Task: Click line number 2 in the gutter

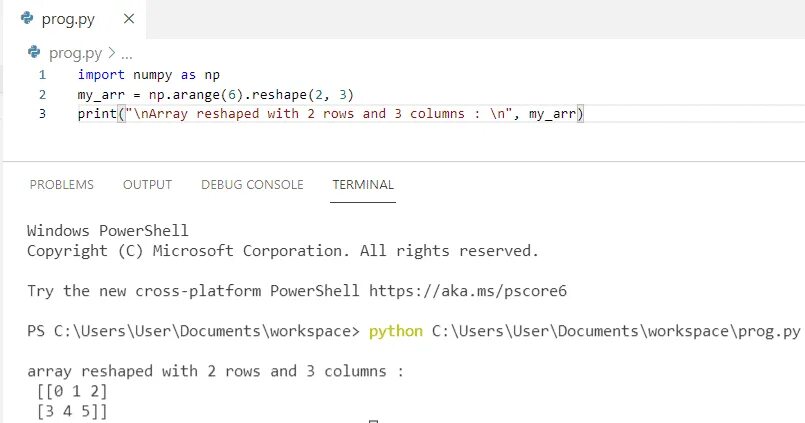Action: (x=42, y=94)
